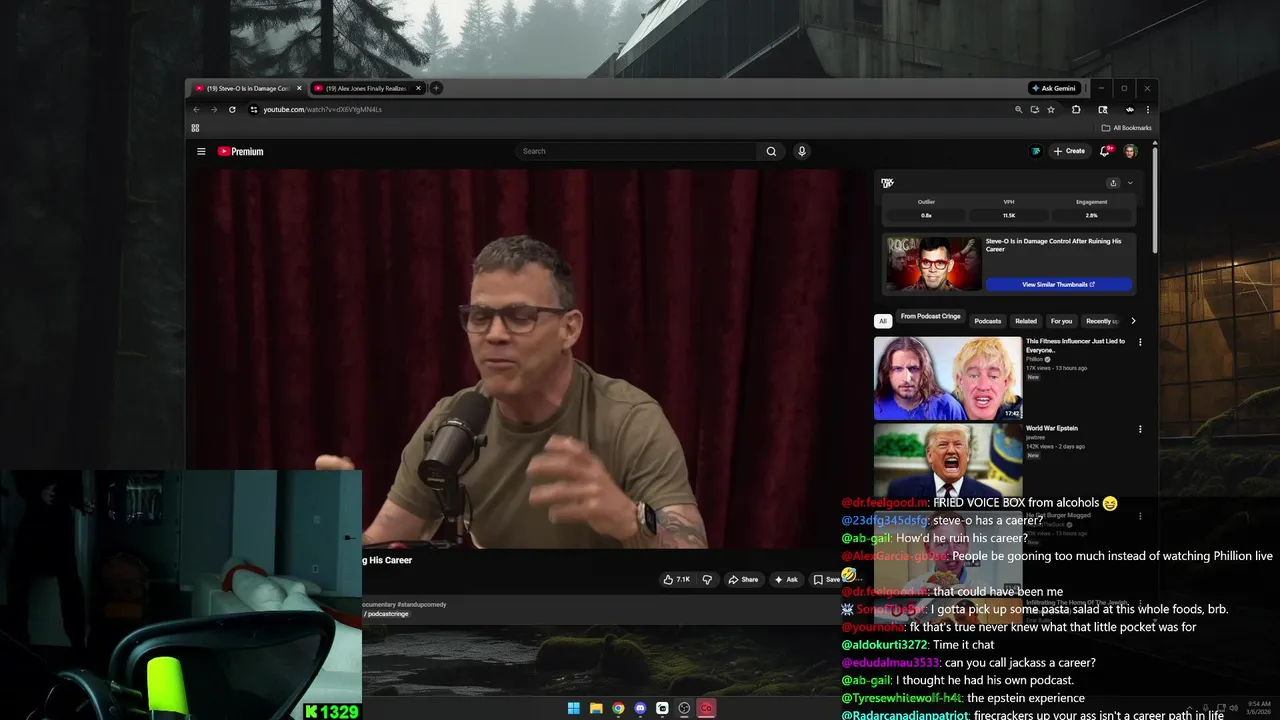Close the Steve-O browser tab
1280x720 pixels.
(x=298, y=88)
